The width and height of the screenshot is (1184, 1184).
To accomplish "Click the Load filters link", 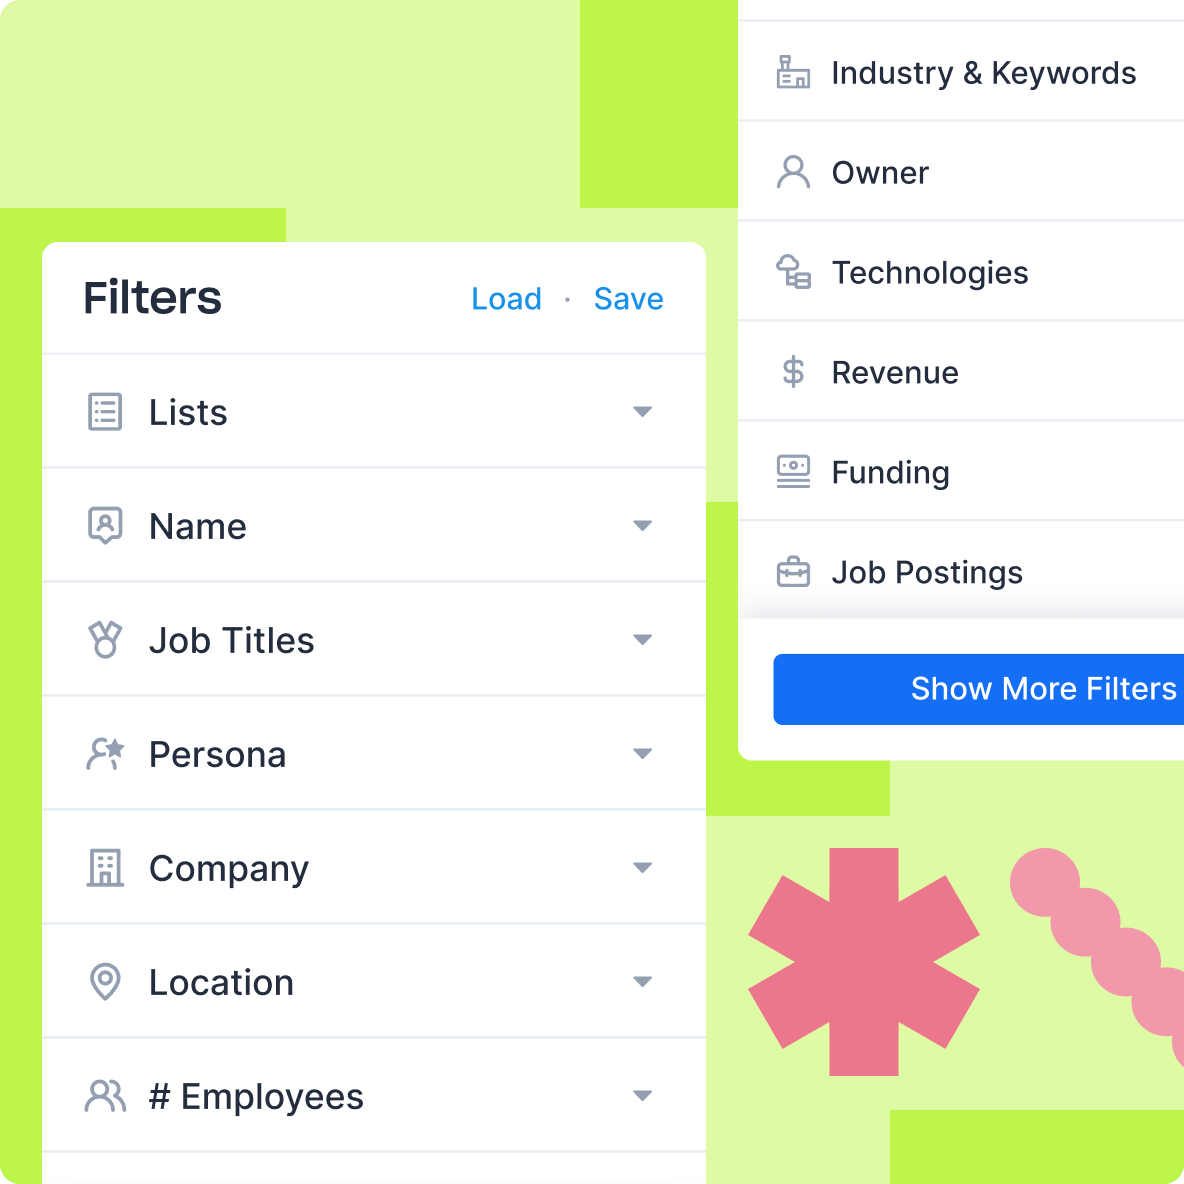I will tap(506, 298).
